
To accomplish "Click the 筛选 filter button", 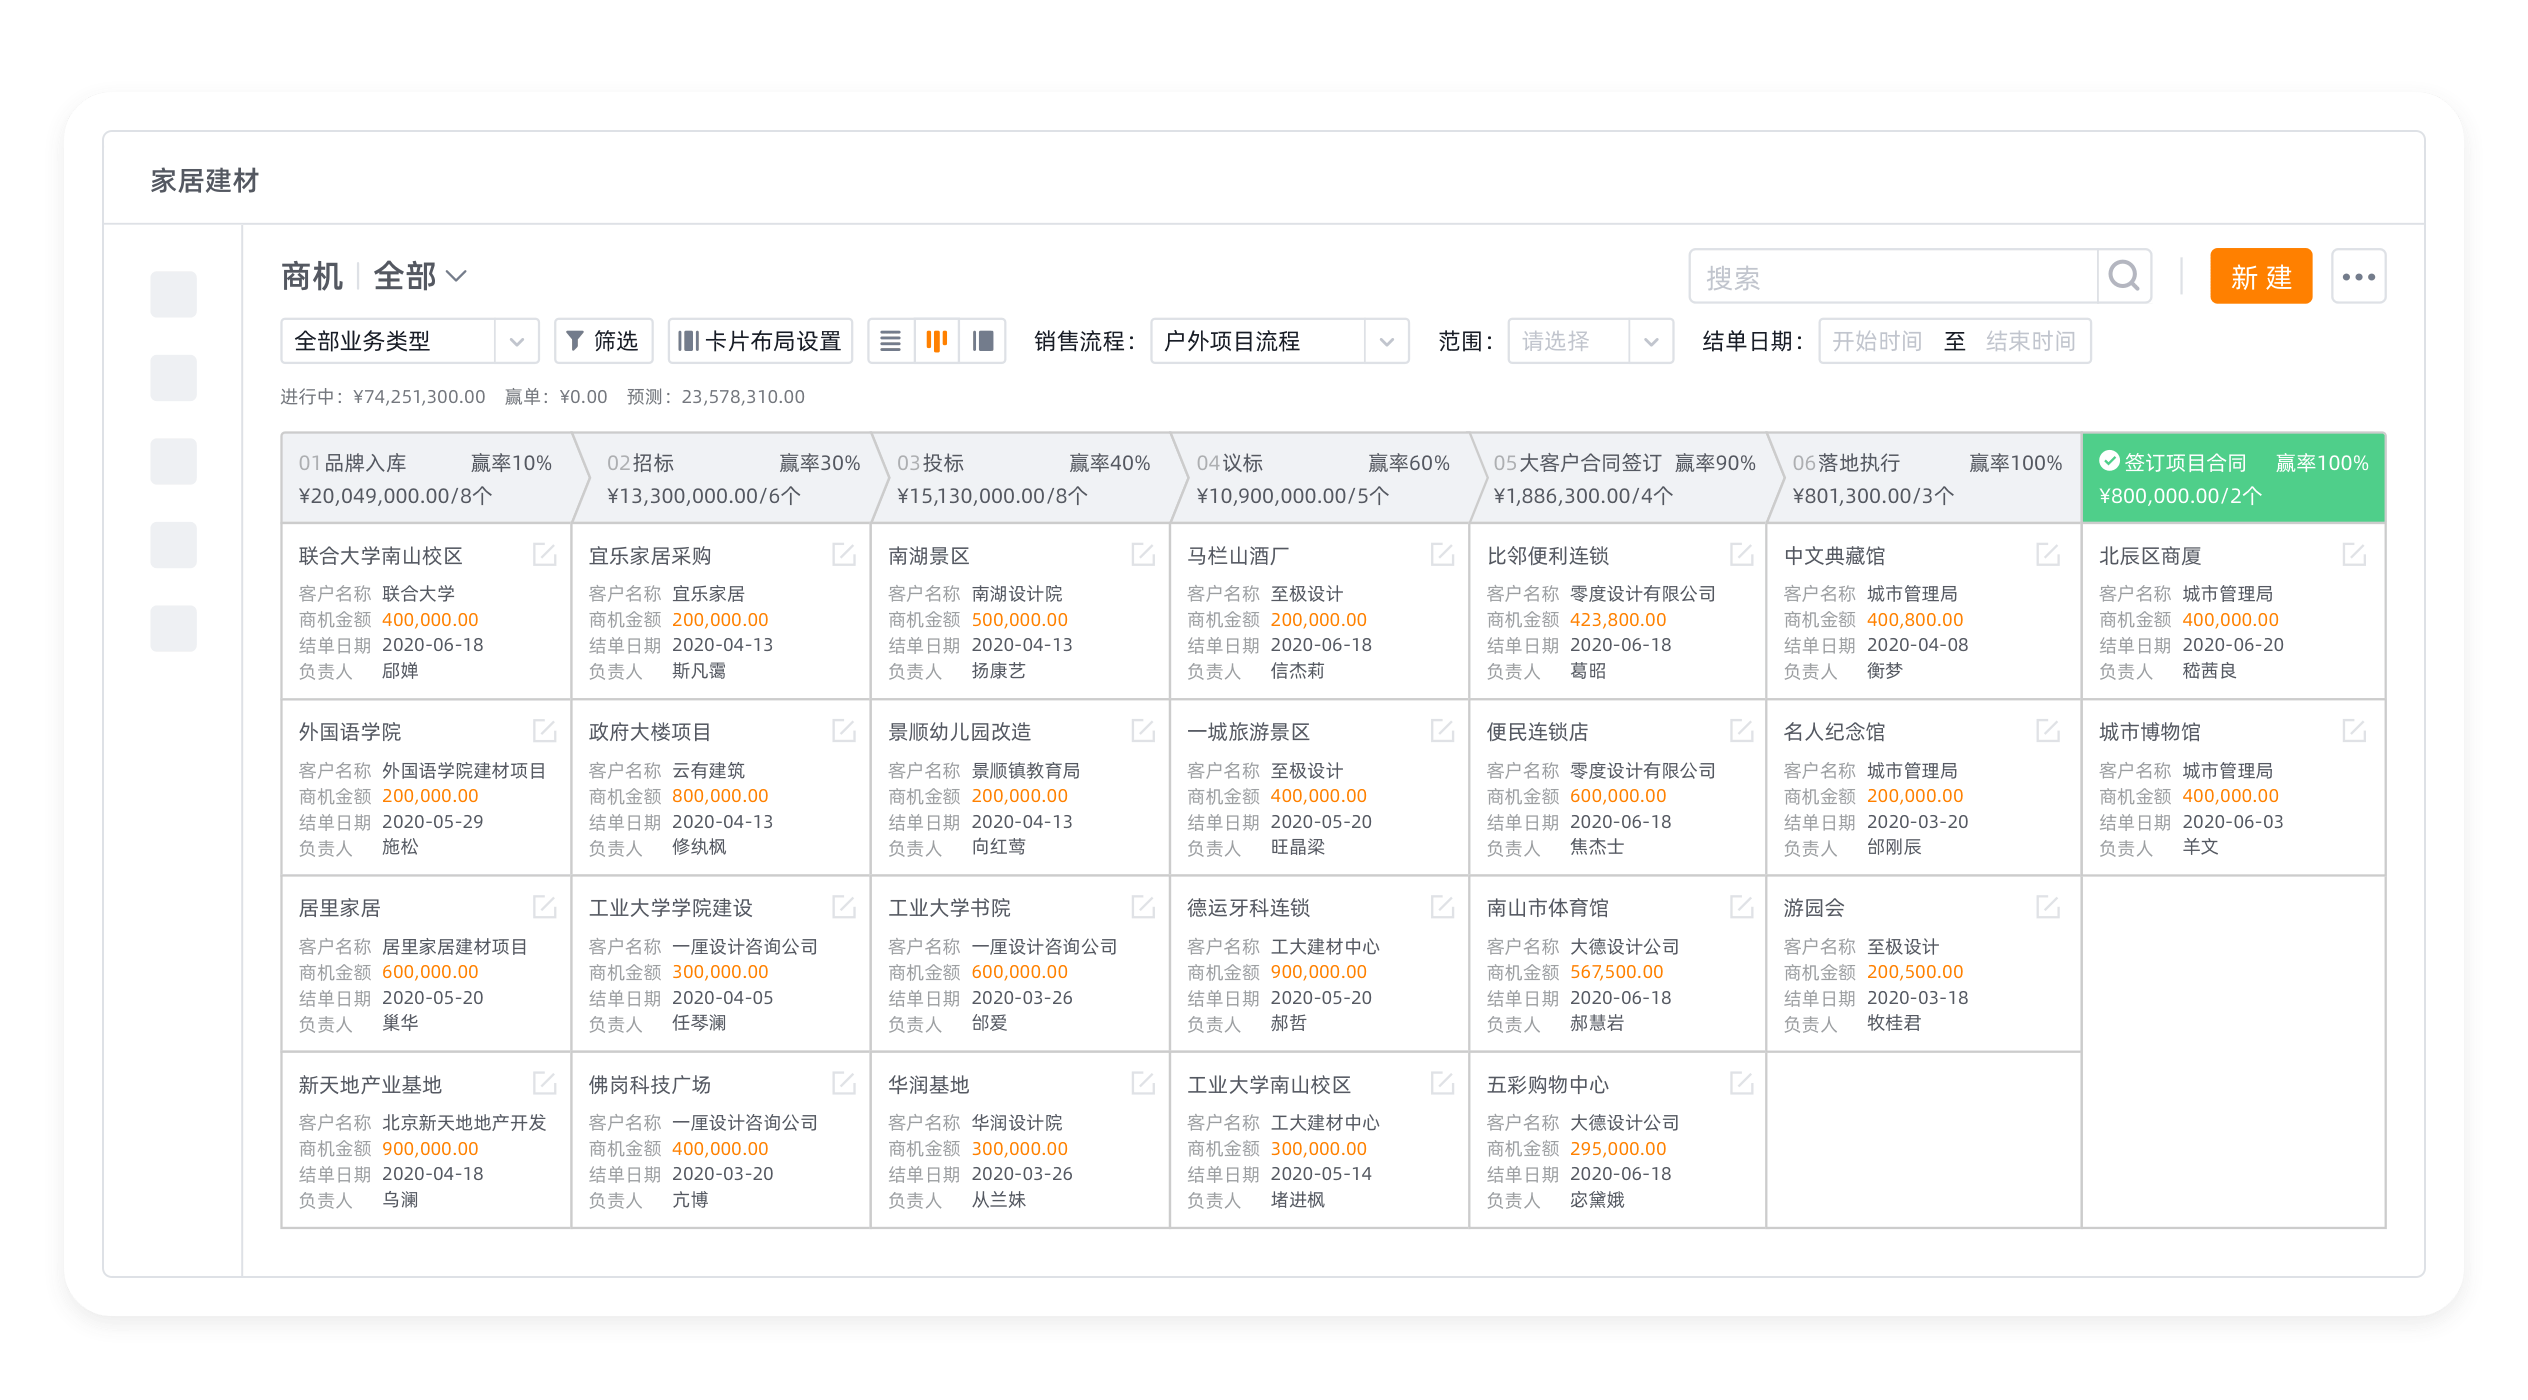I will pyautogui.click(x=603, y=341).
